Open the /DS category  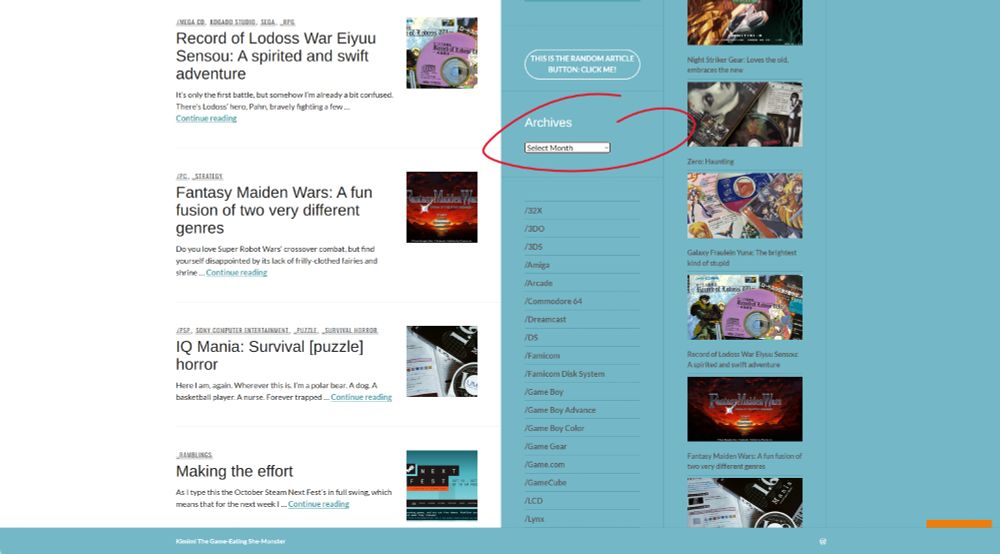pos(531,338)
